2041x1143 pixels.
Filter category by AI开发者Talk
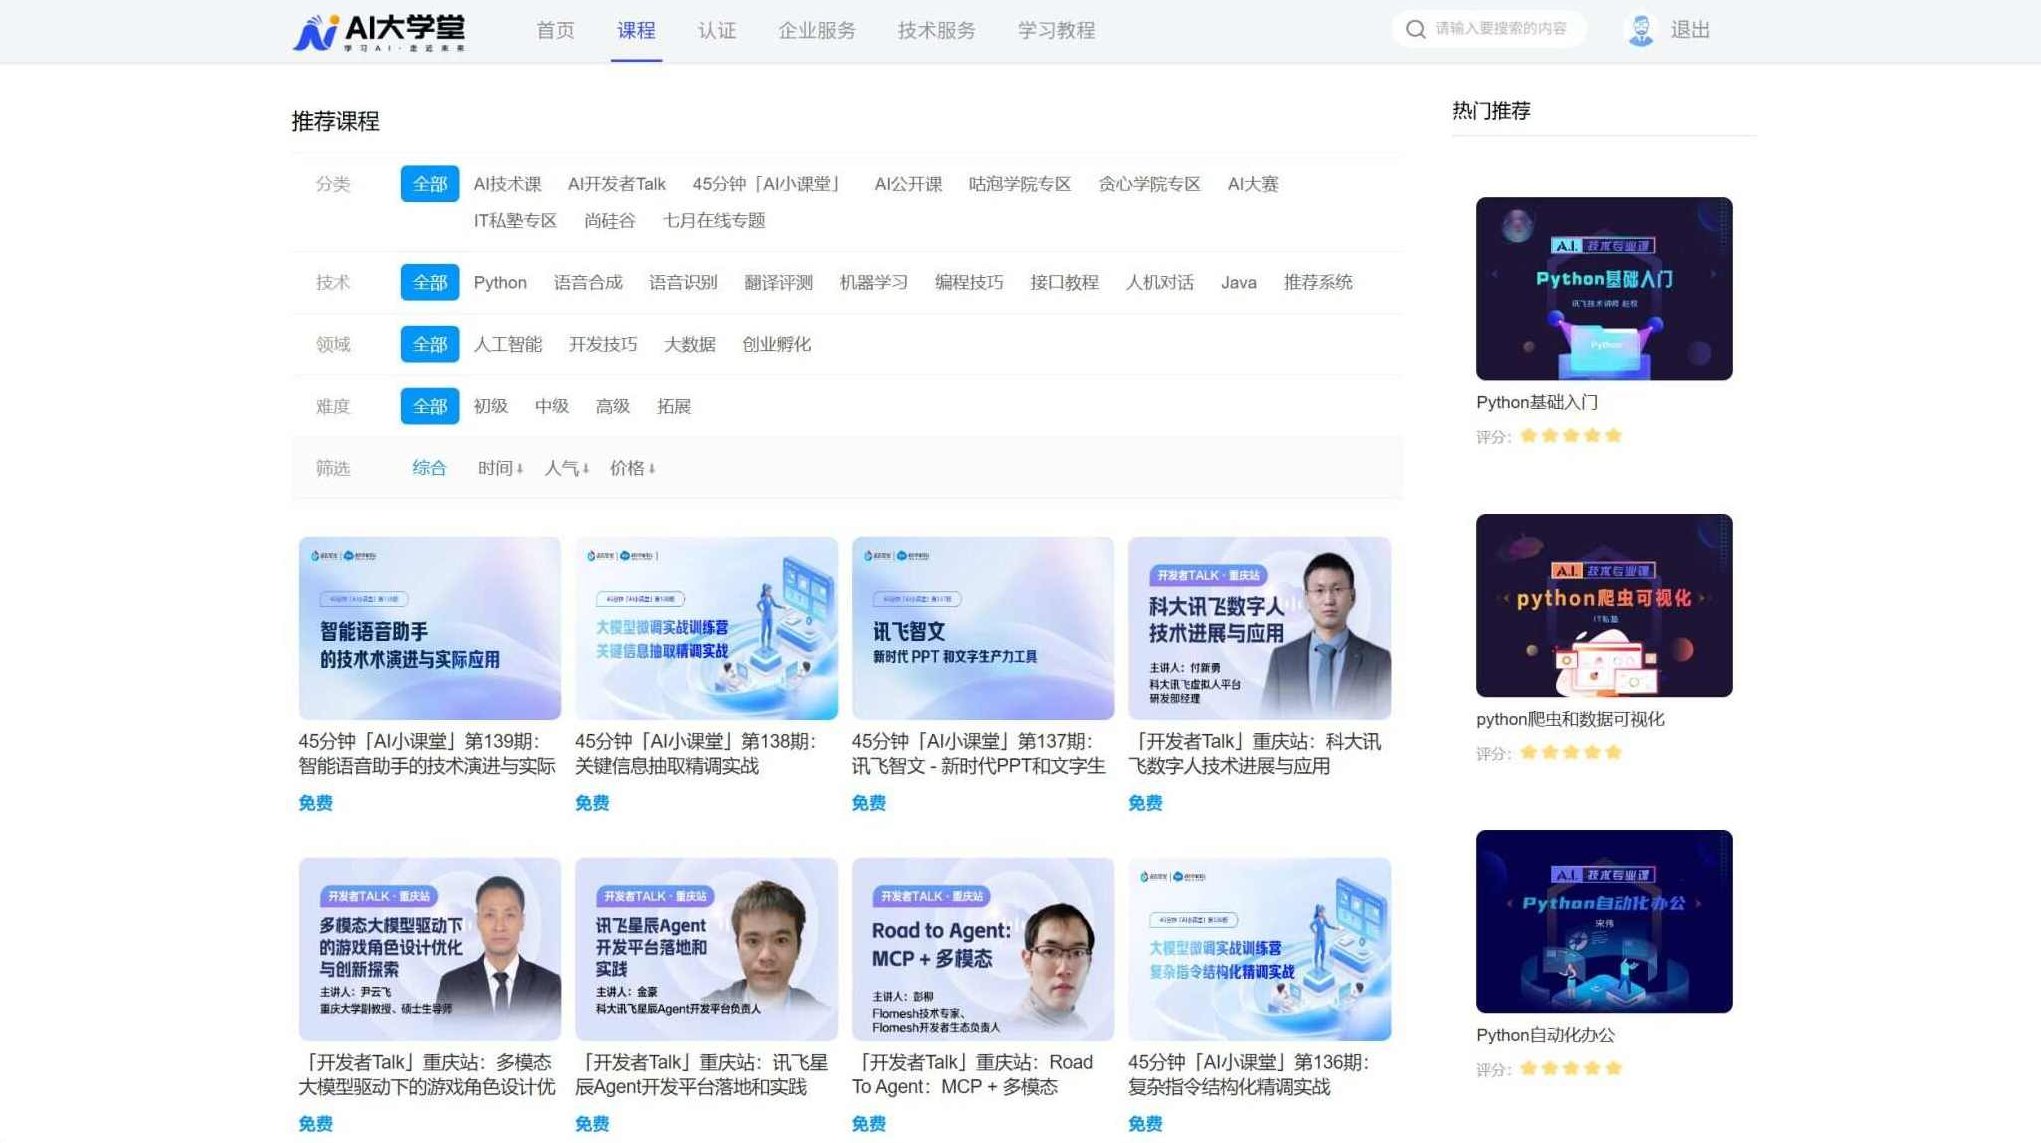616,184
